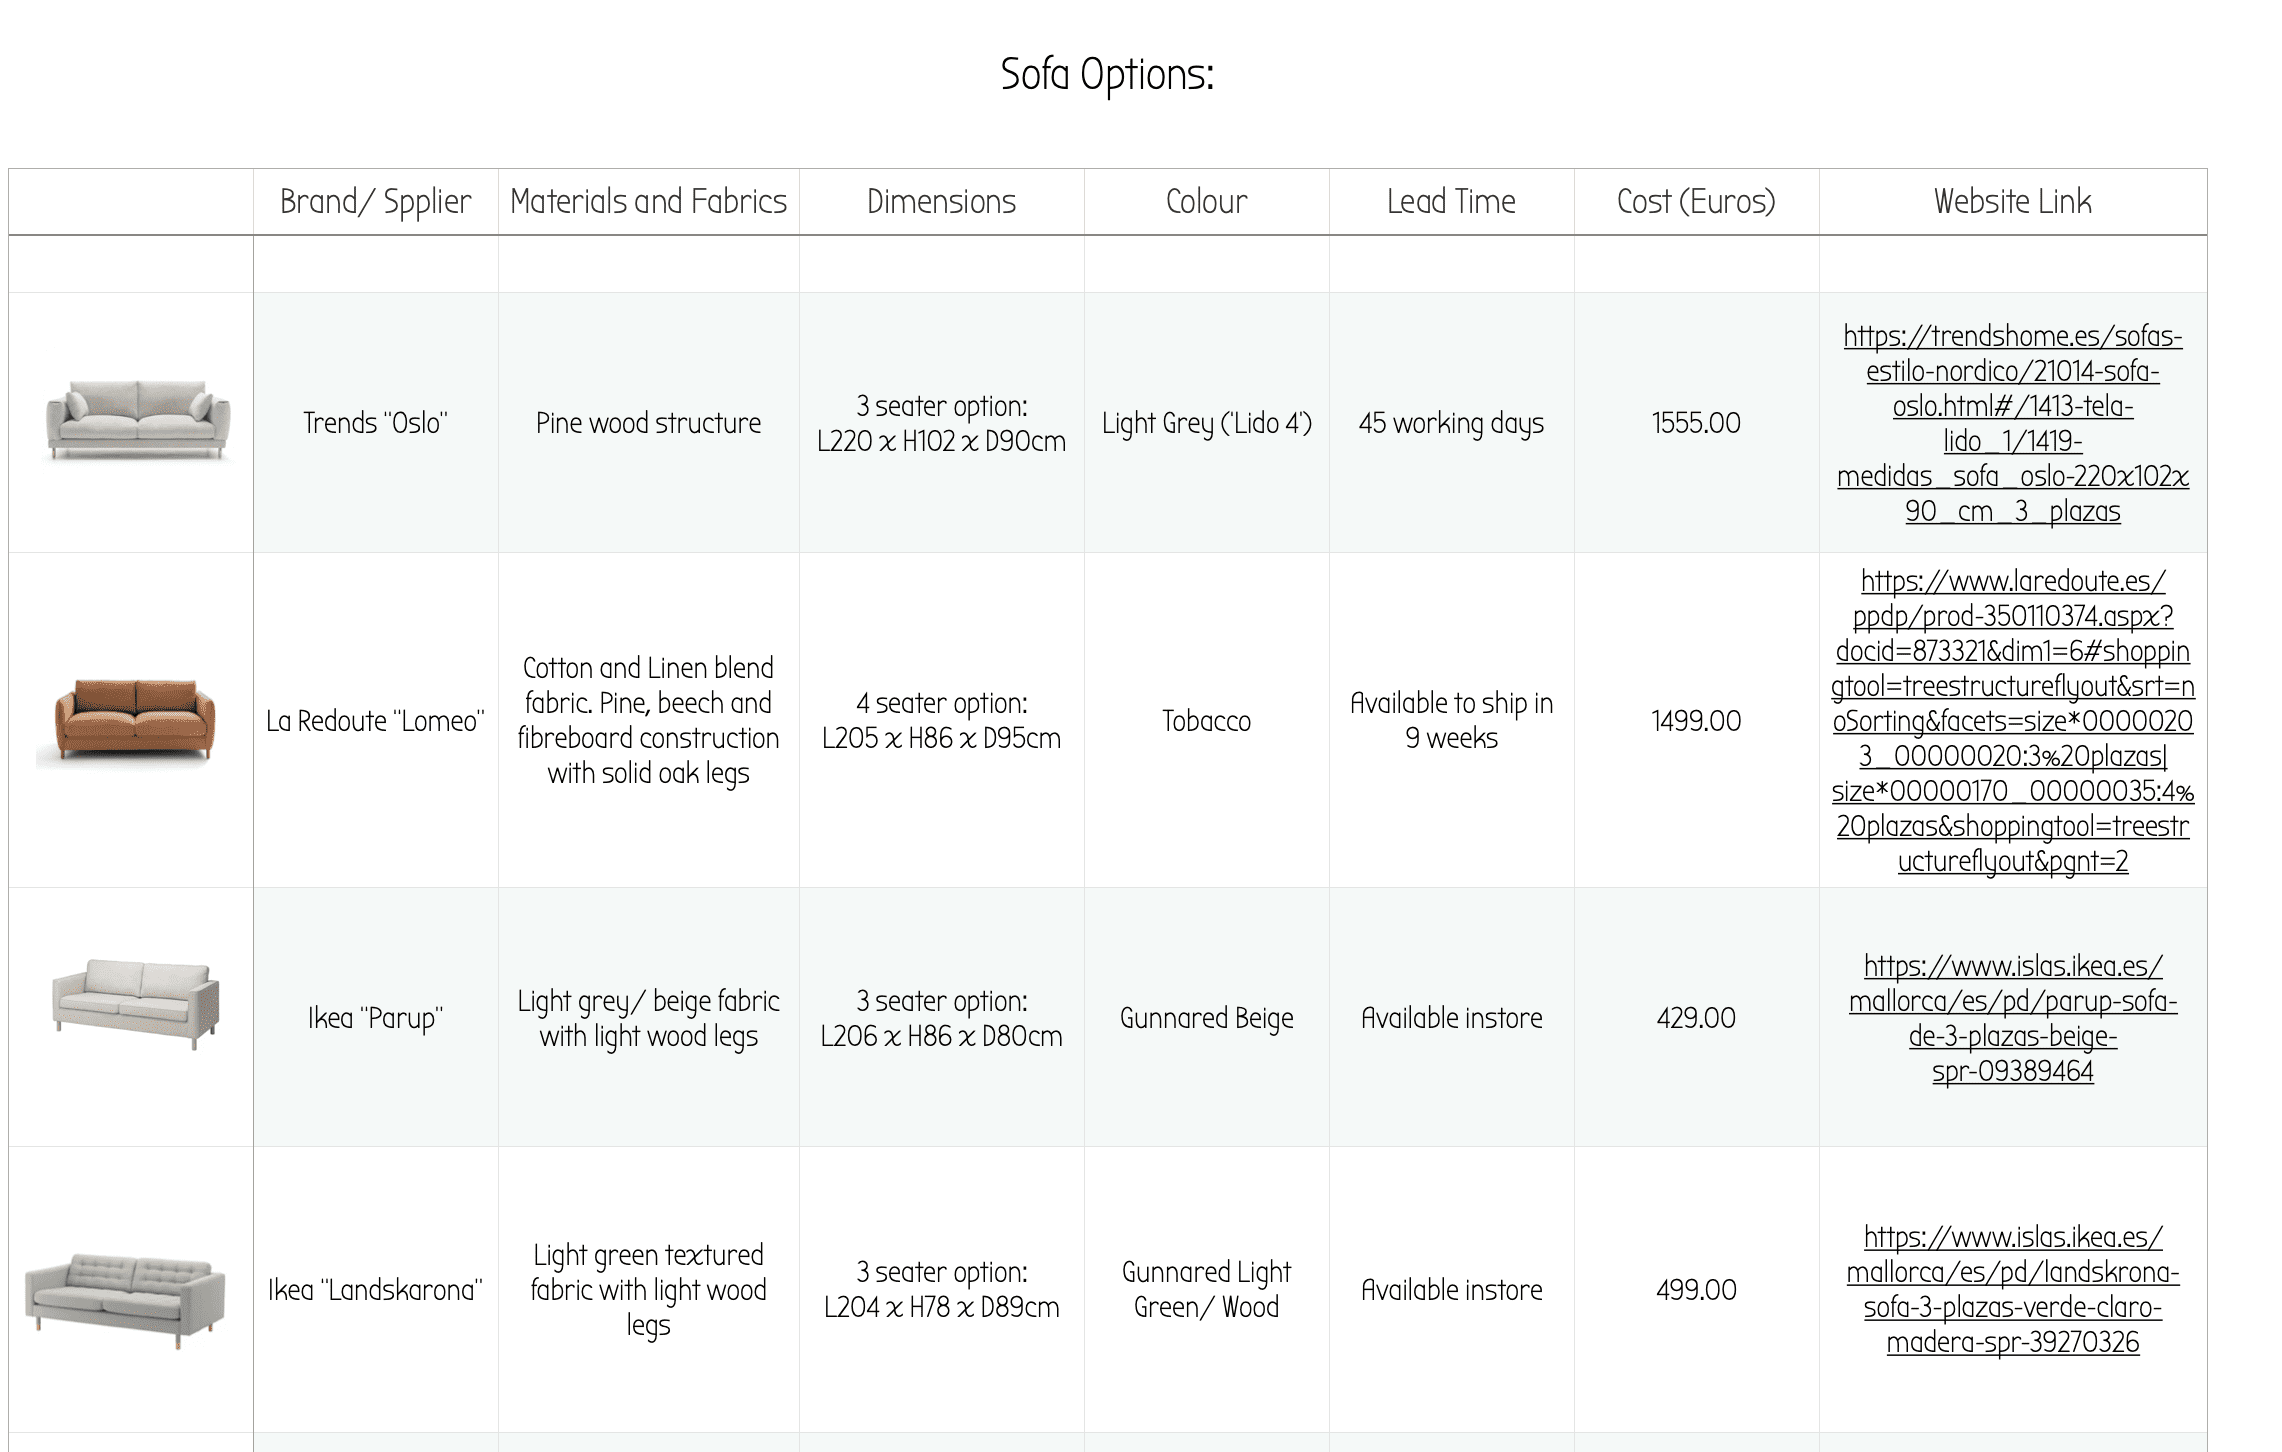Open the Ikea Parup sofa website link
Image resolution: width=2282 pixels, height=1452 pixels.
2012,1018
